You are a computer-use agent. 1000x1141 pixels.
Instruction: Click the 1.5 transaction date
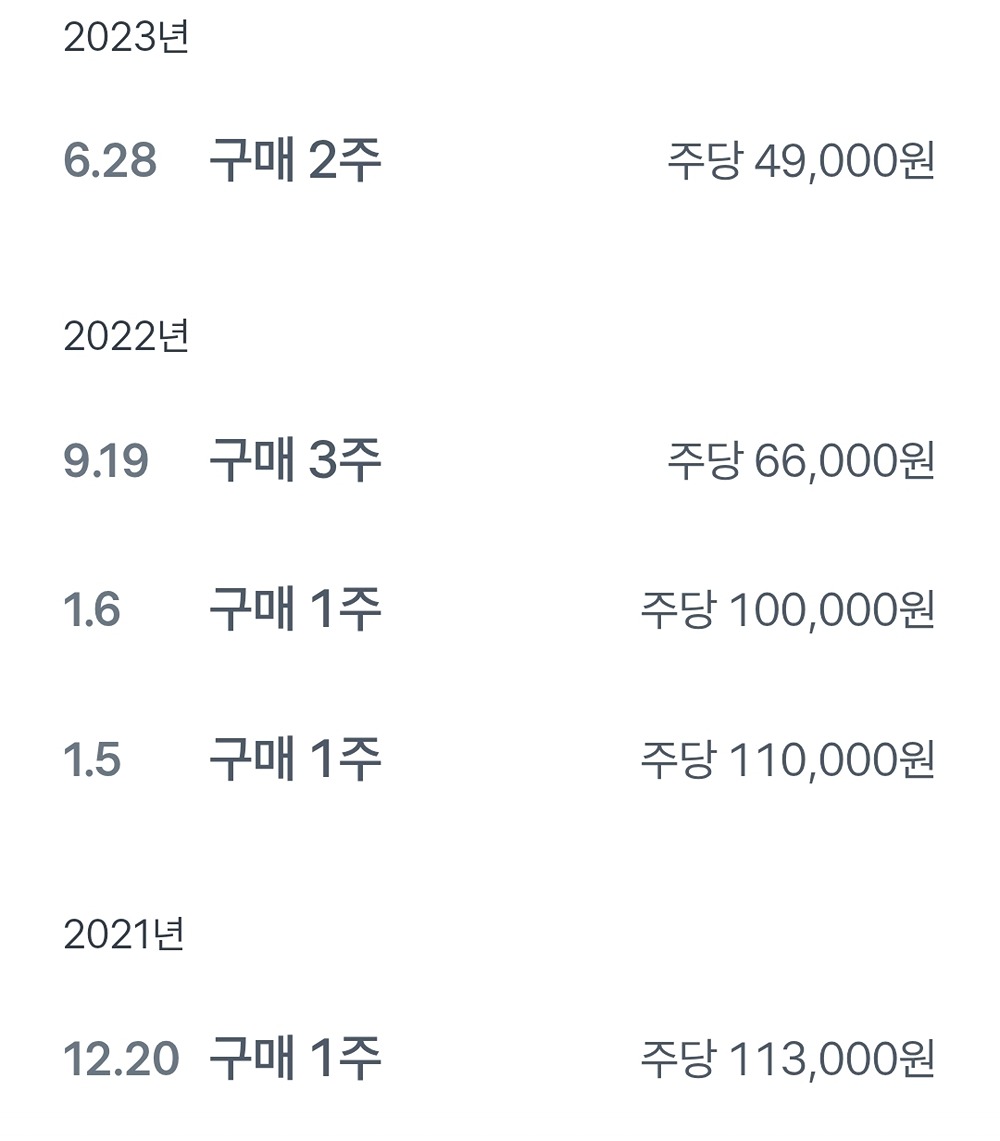click(x=92, y=760)
